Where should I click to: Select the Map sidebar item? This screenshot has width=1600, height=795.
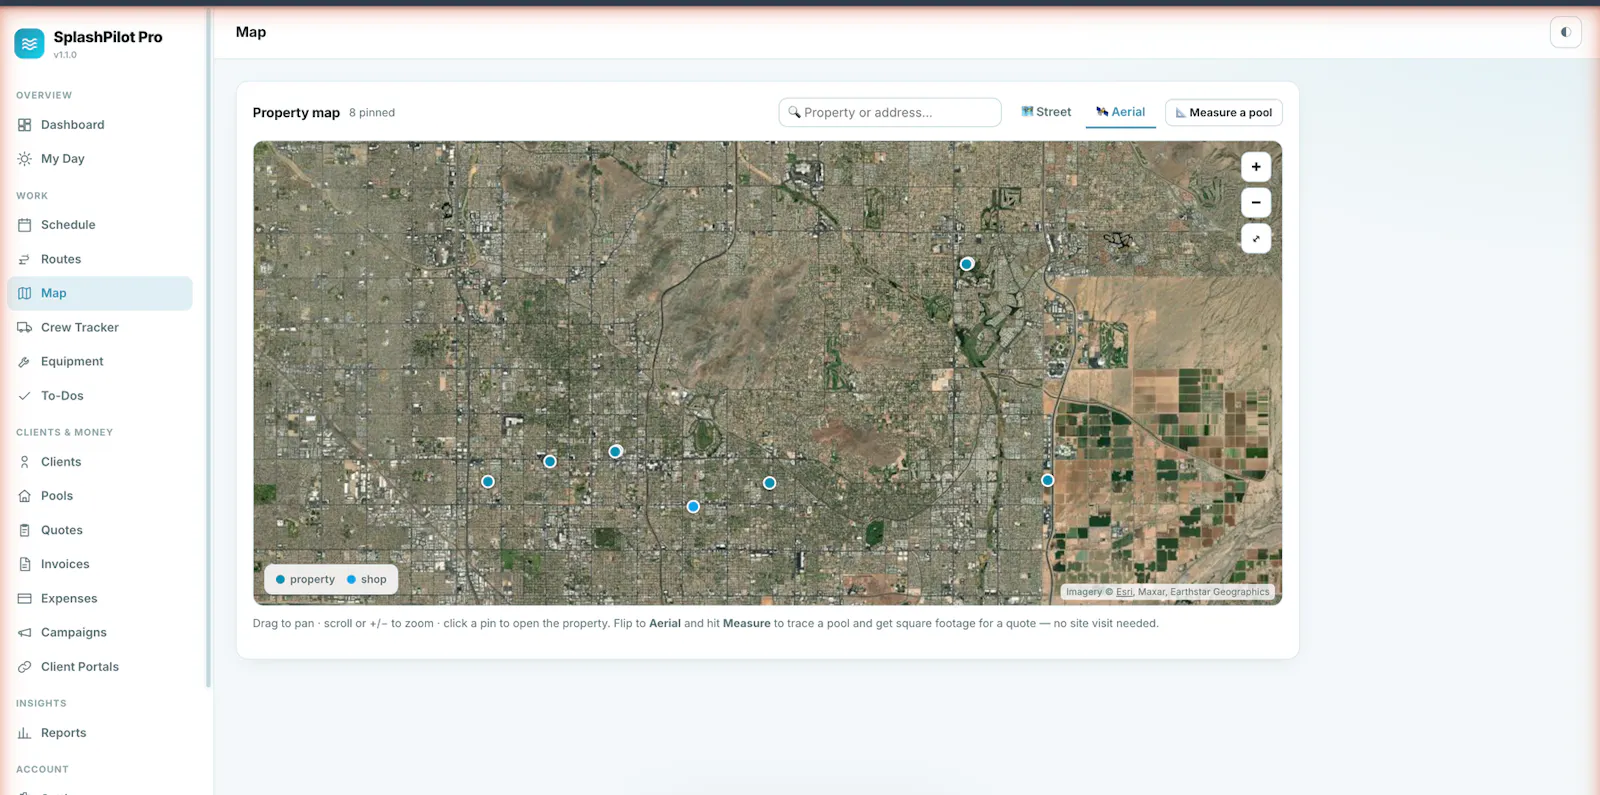click(100, 293)
